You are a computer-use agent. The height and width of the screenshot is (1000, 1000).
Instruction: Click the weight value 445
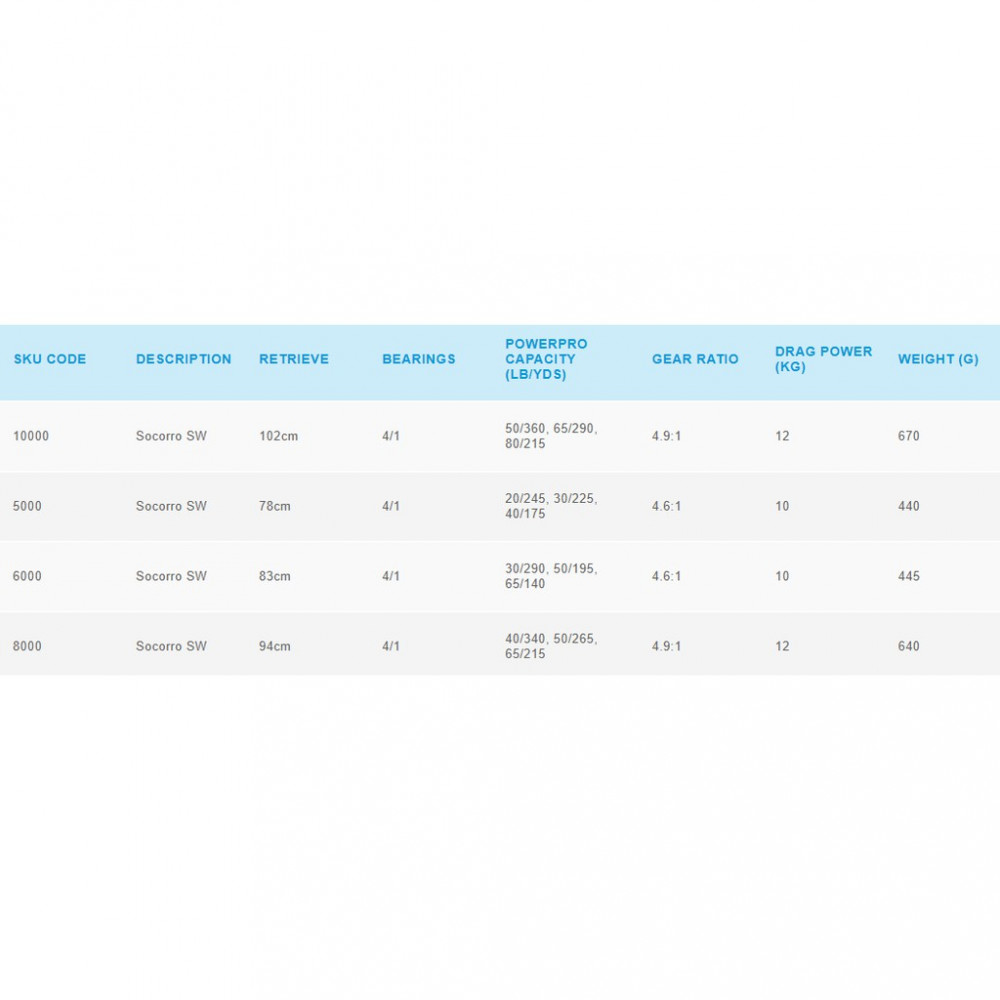point(909,576)
